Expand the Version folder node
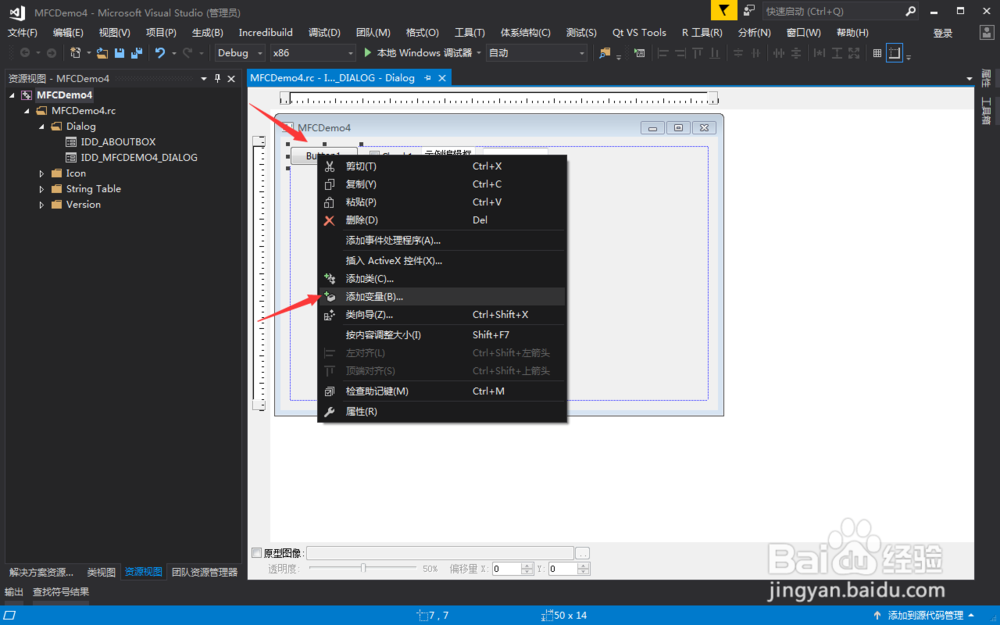The height and width of the screenshot is (625, 1000). click(x=41, y=205)
